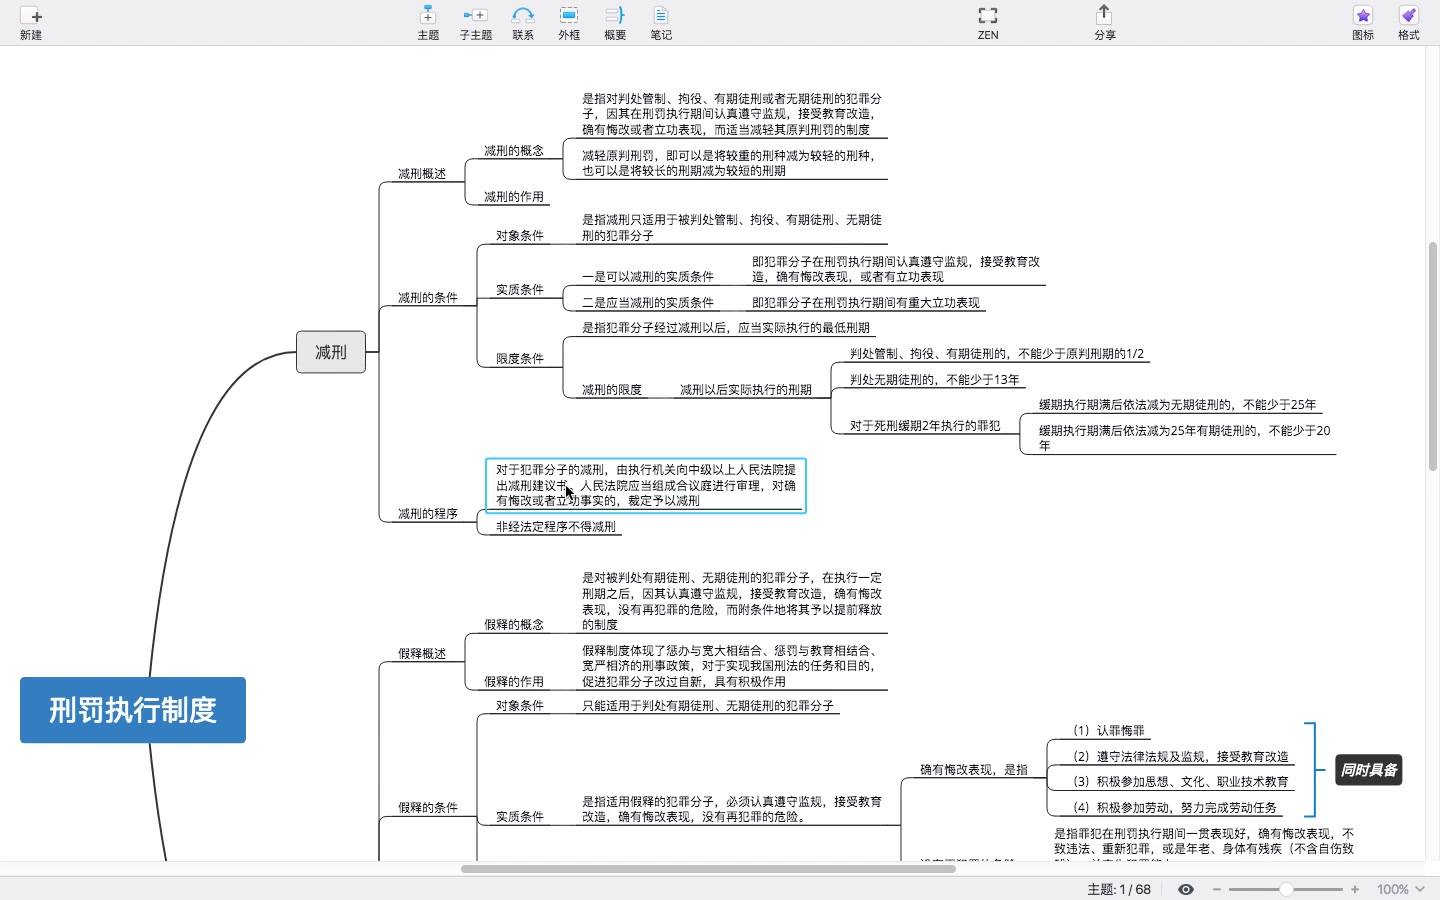Image resolution: width=1440 pixels, height=900 pixels.
Task: Select the (1)认罪悔罪 node
Action: point(1109,731)
